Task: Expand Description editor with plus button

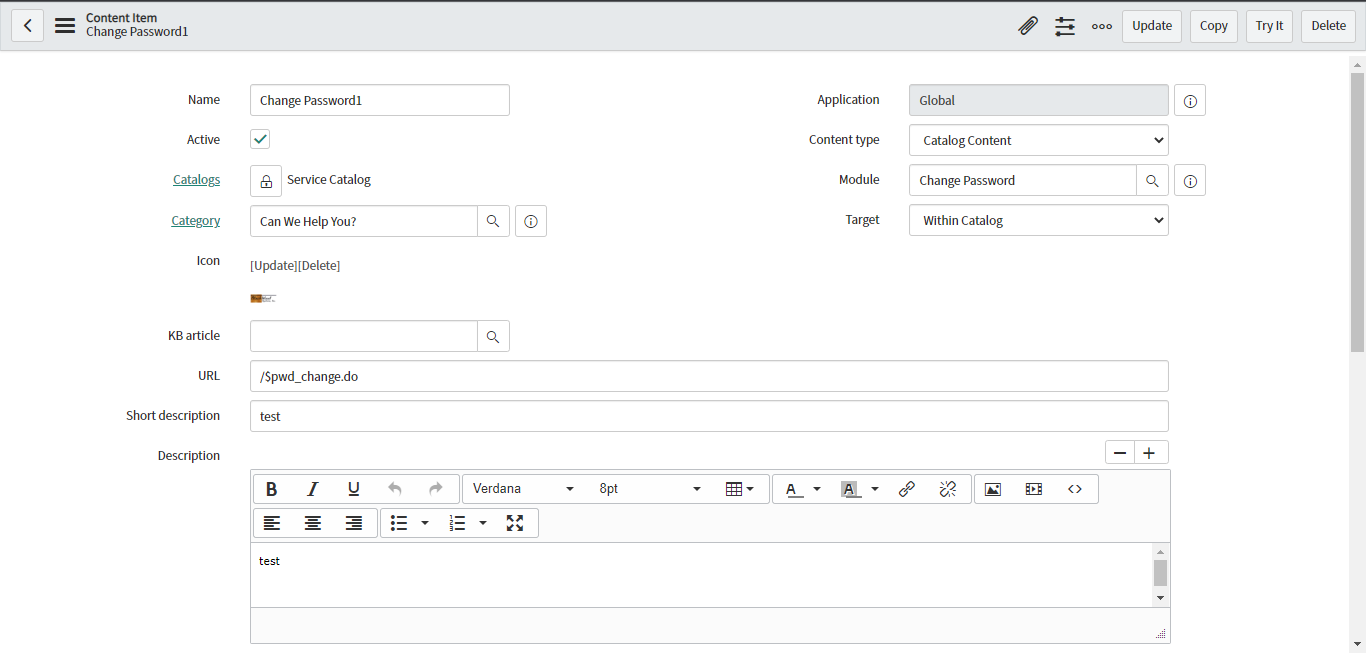Action: 1150,453
